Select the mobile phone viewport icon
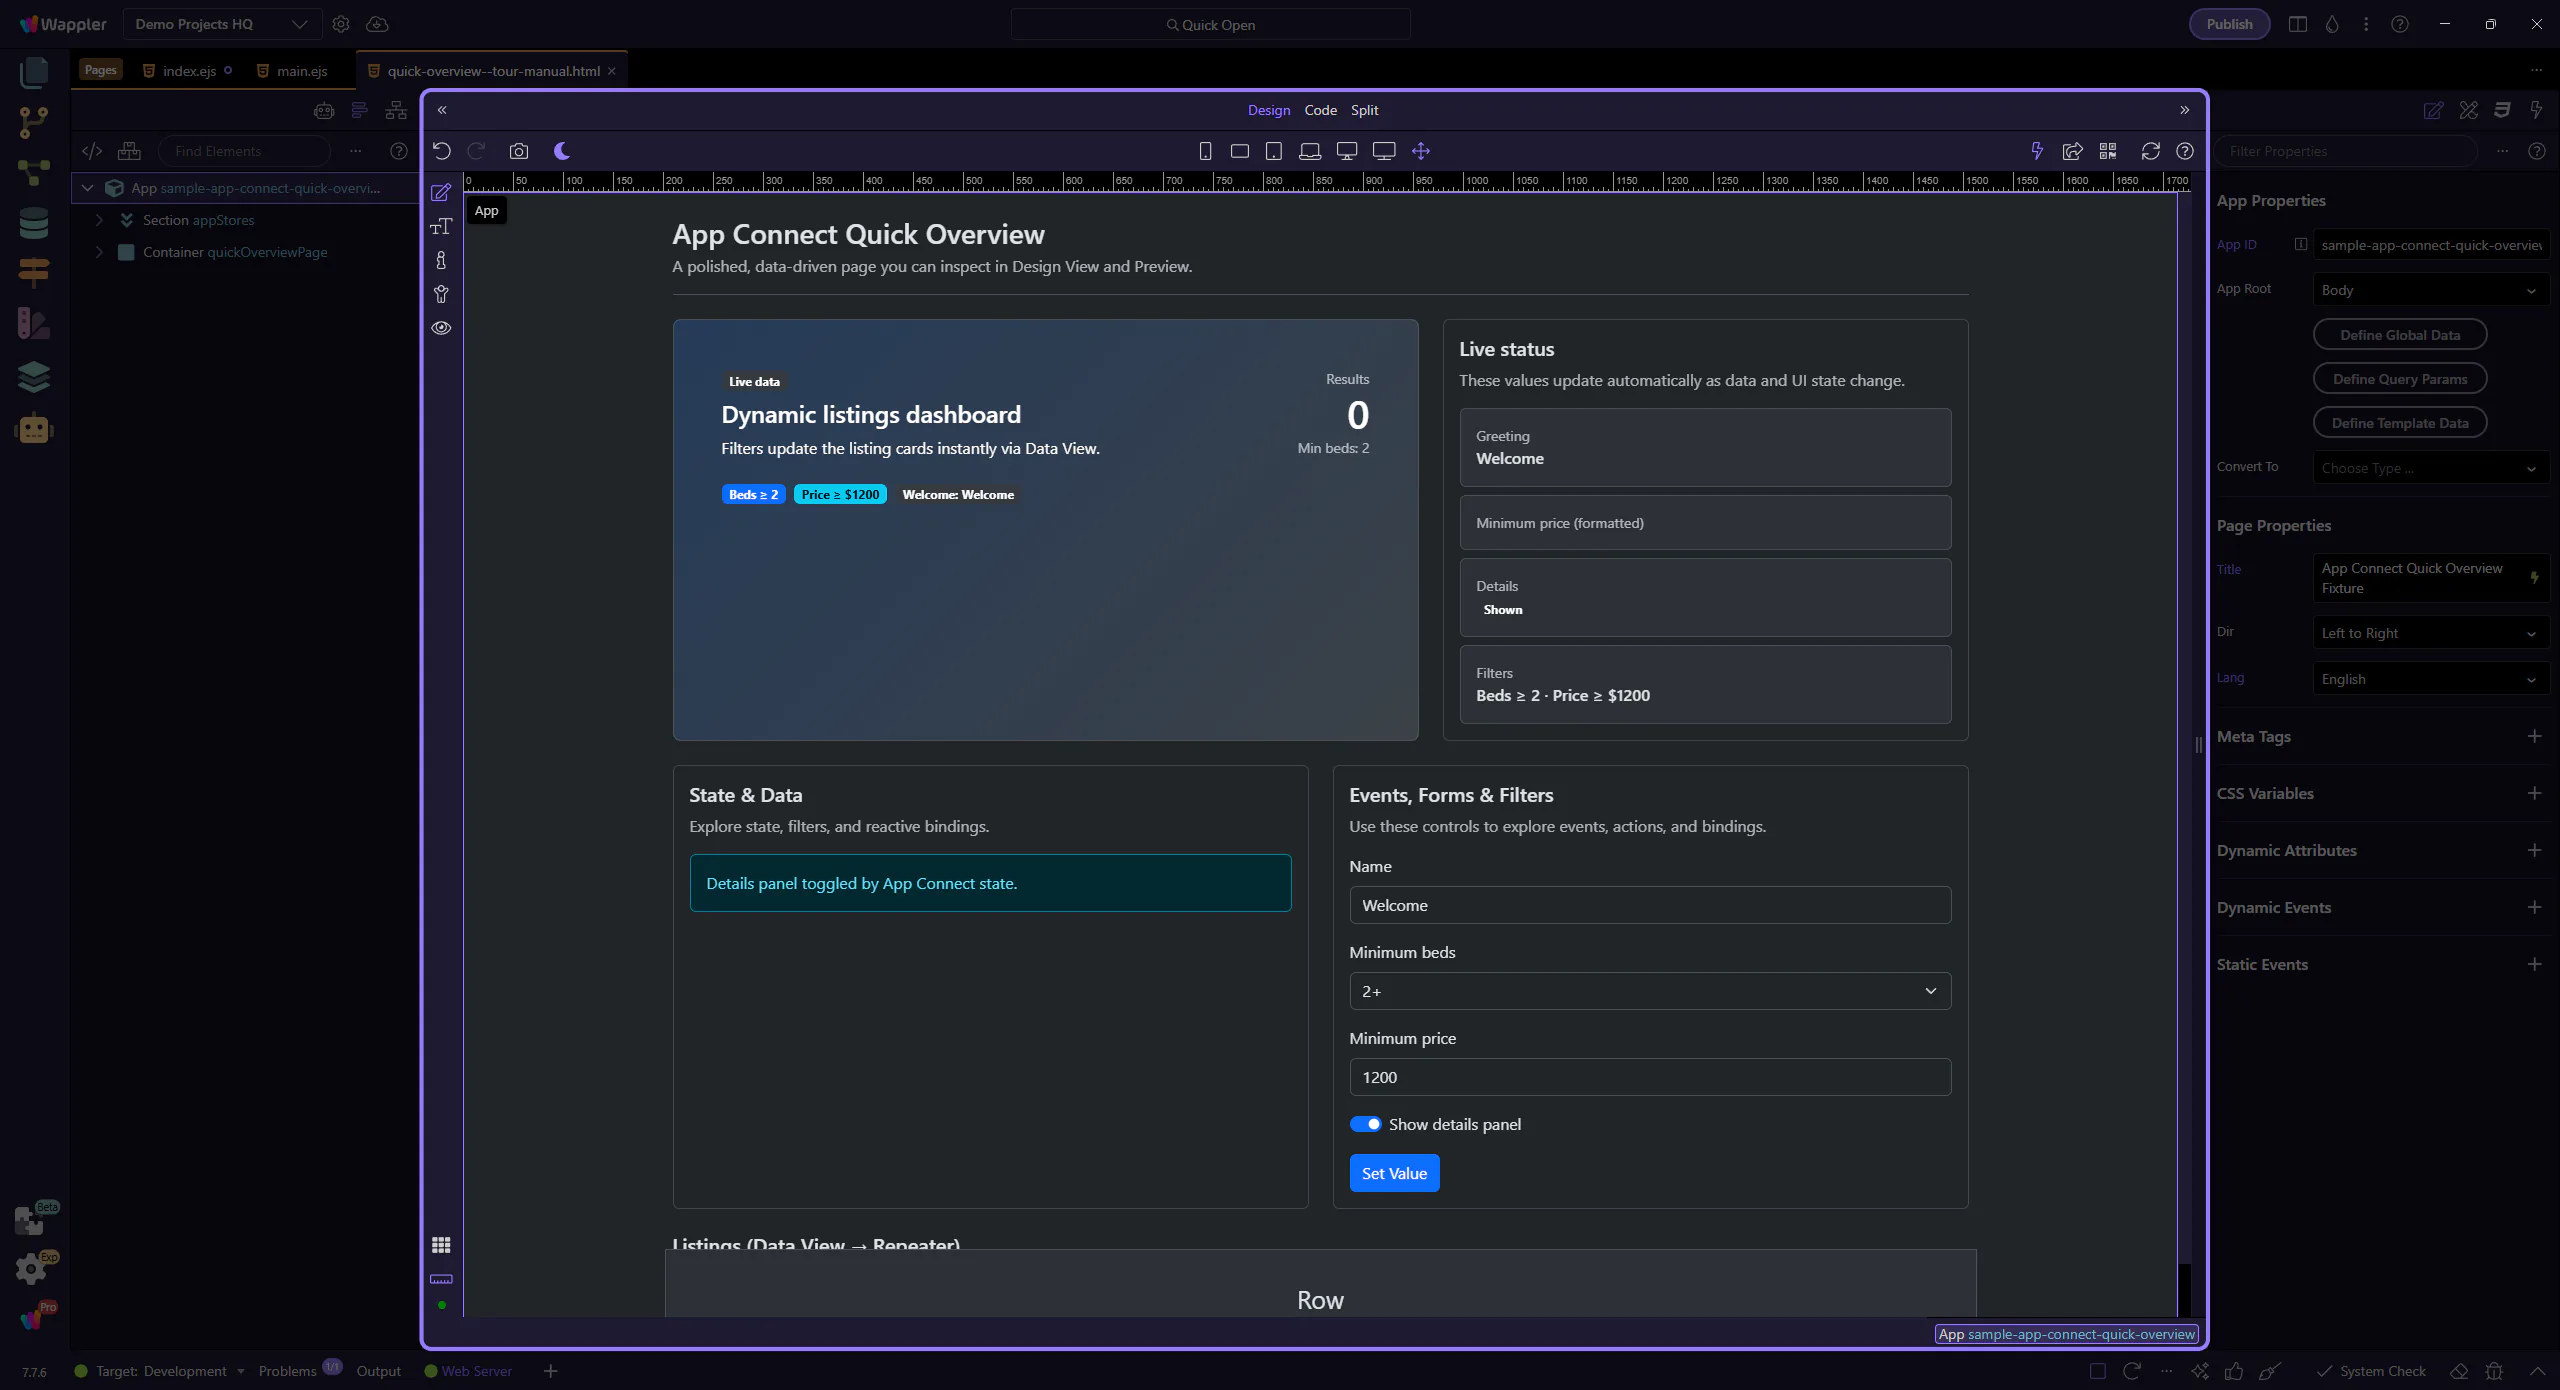 (x=1205, y=151)
